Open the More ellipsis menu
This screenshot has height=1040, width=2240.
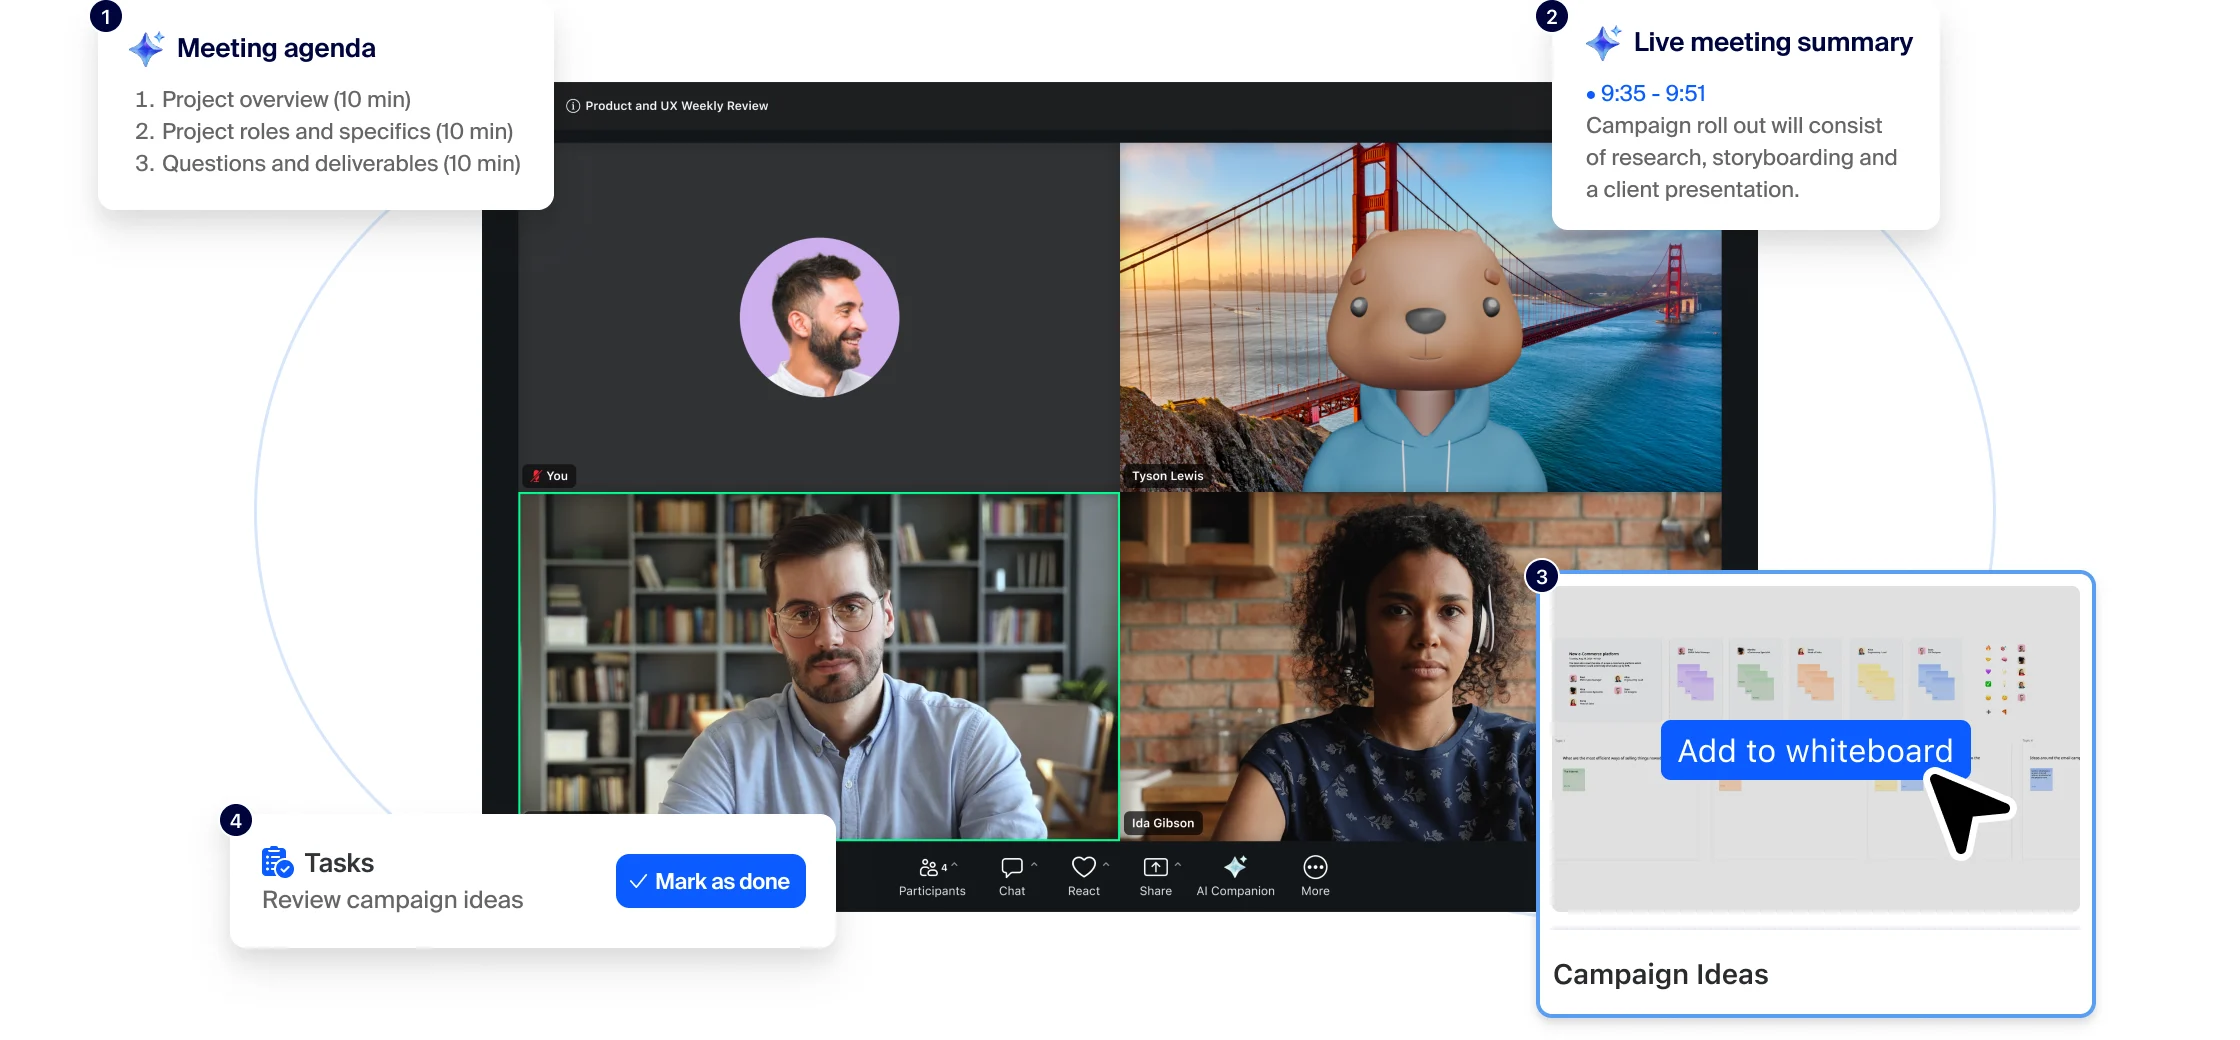coord(1314,866)
